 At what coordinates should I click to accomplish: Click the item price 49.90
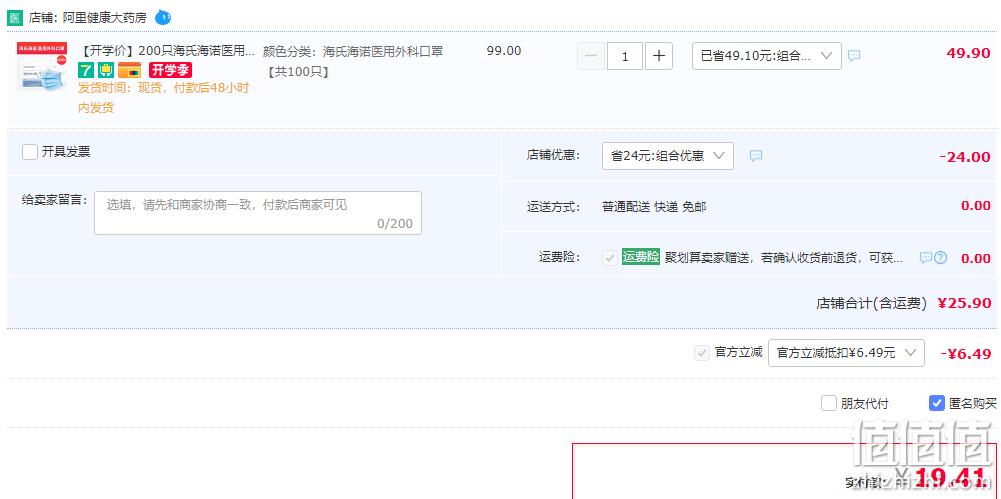[968, 53]
